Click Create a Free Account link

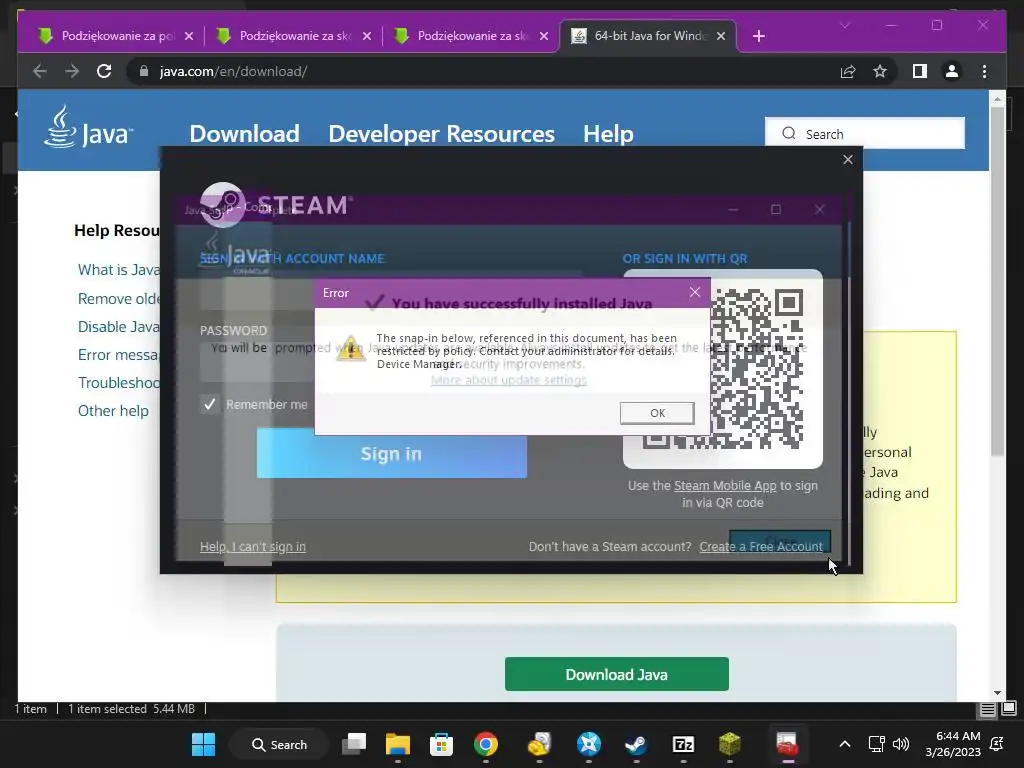pyautogui.click(x=761, y=547)
